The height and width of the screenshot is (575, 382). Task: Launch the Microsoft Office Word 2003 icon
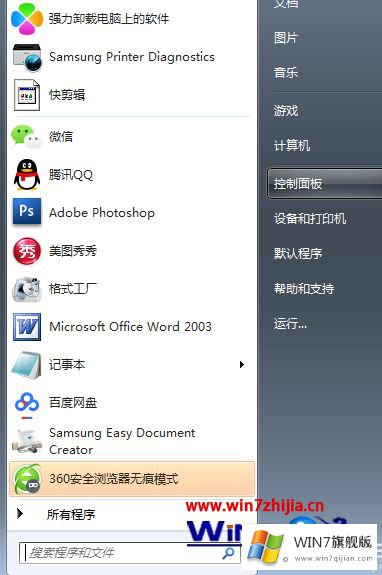click(x=27, y=327)
